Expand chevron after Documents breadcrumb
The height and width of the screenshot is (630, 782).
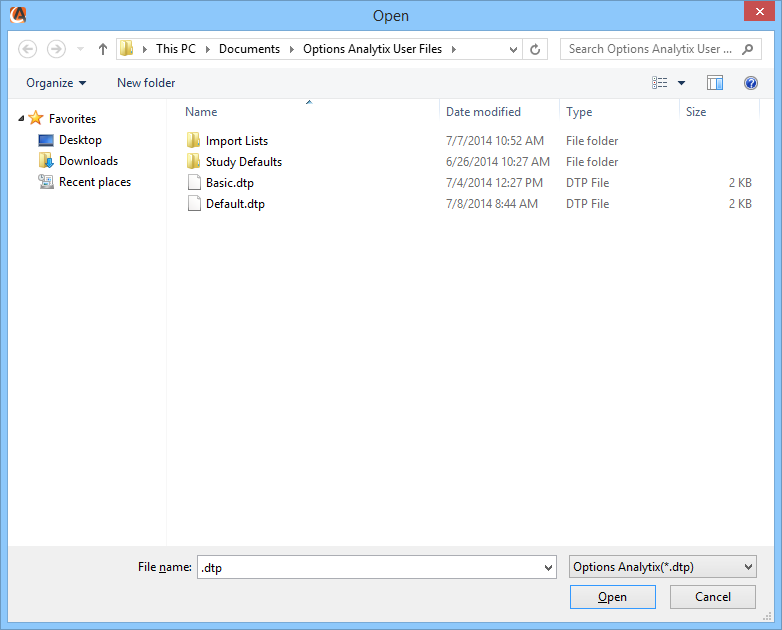coord(292,49)
